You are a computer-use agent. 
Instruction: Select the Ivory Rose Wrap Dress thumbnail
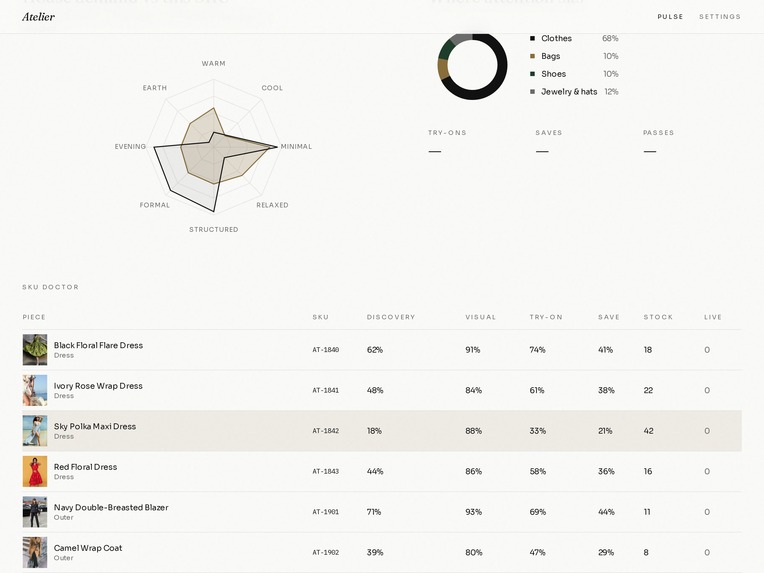(x=35, y=390)
